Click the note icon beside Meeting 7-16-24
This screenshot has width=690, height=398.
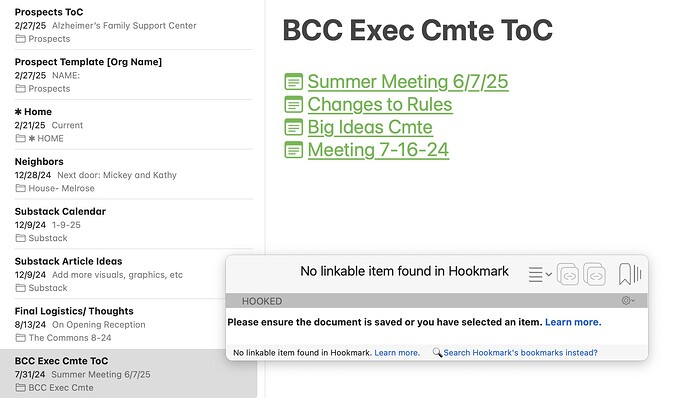[294, 150]
